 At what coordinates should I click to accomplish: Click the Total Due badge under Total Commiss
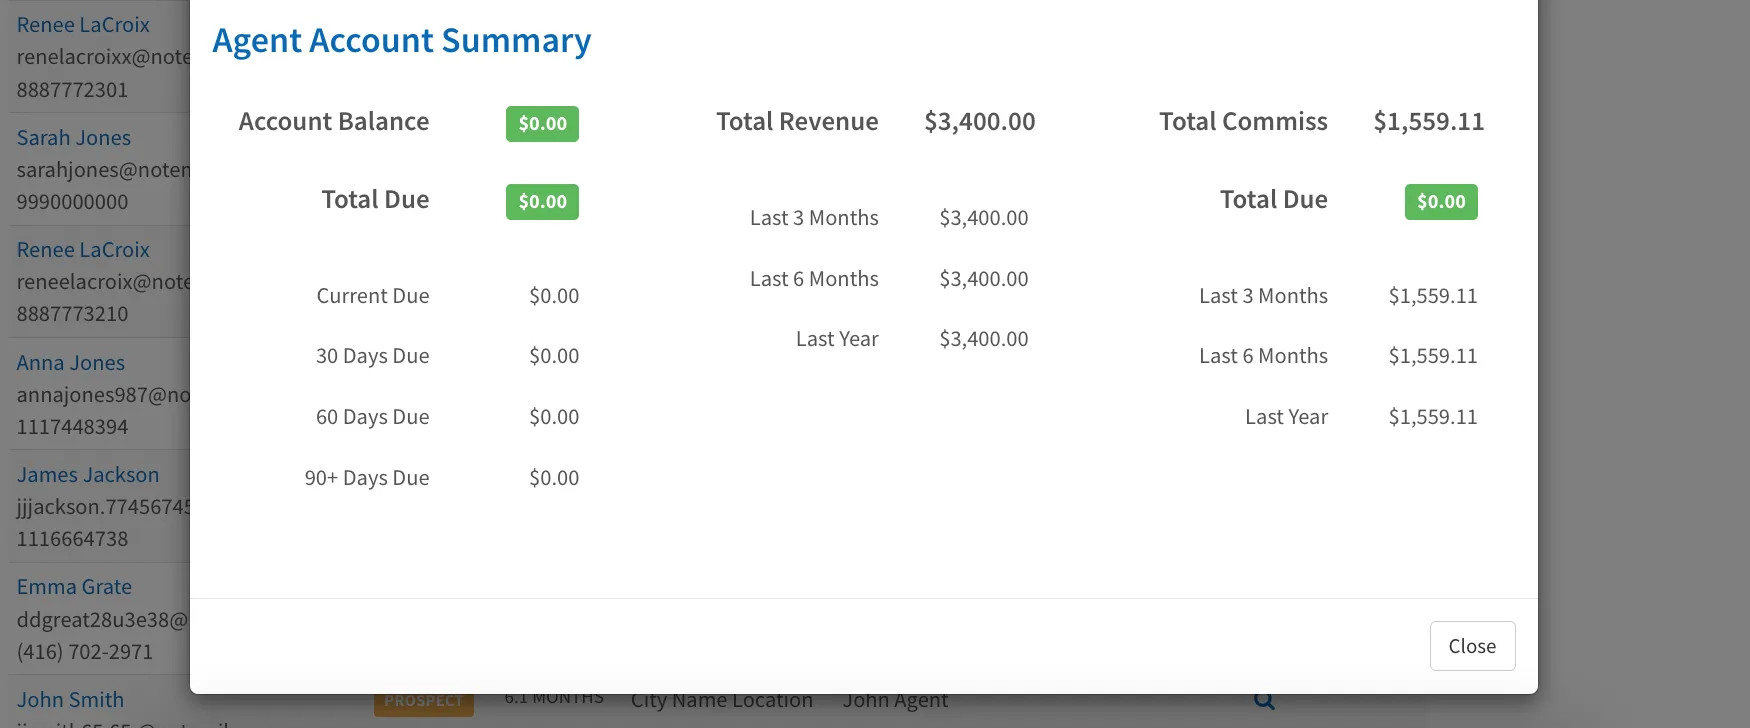(x=1441, y=202)
